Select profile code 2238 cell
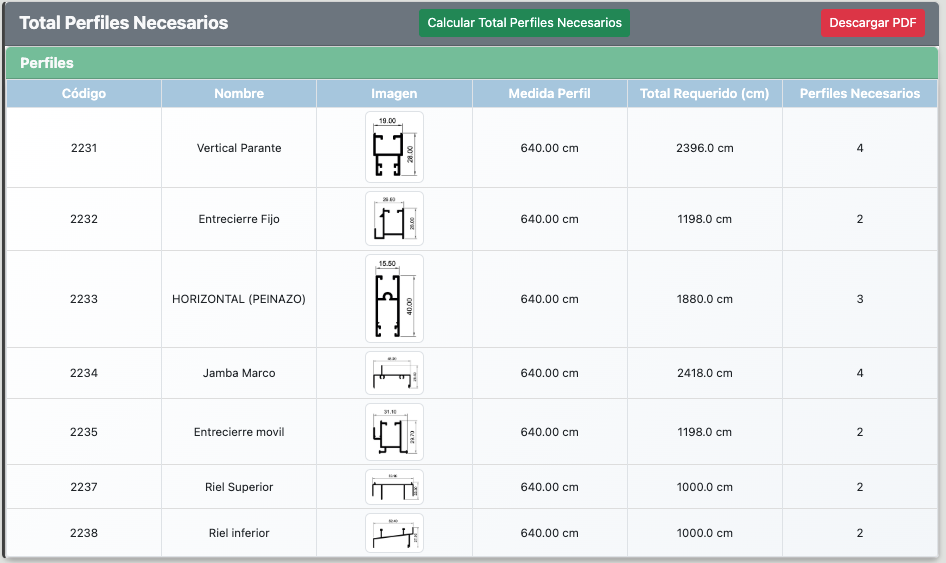The width and height of the screenshot is (946, 563). (x=84, y=533)
